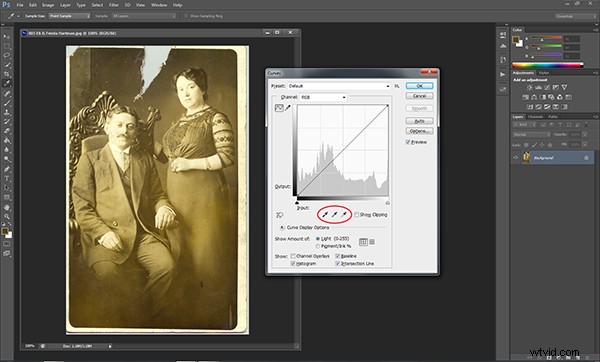Open the Channel RGB dropdown
The image size is (600, 362).
click(323, 97)
